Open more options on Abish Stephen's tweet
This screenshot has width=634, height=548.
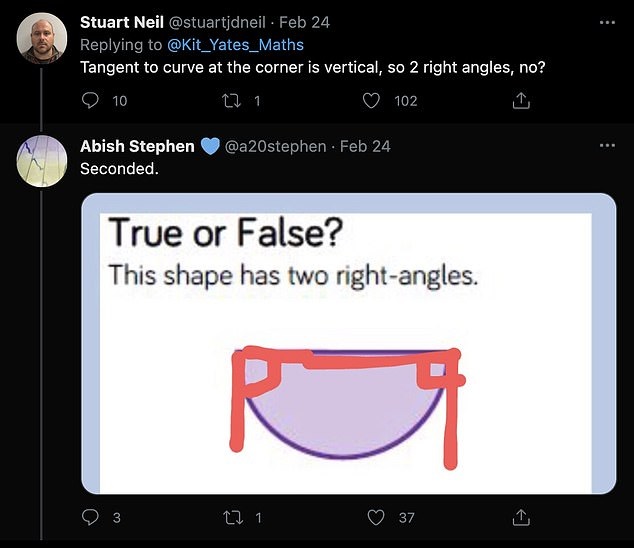tap(607, 146)
